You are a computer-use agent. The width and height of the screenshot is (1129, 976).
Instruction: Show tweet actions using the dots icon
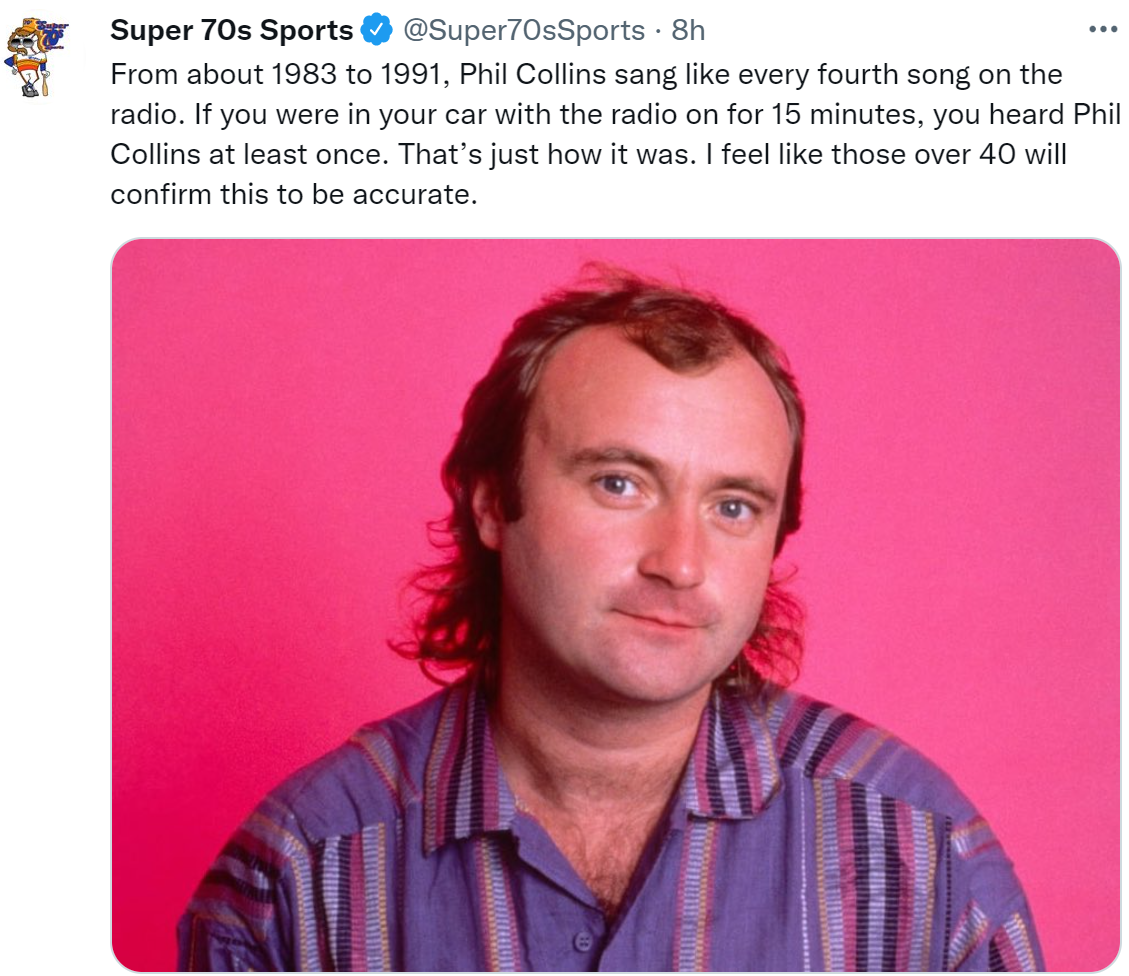[x=1102, y=30]
